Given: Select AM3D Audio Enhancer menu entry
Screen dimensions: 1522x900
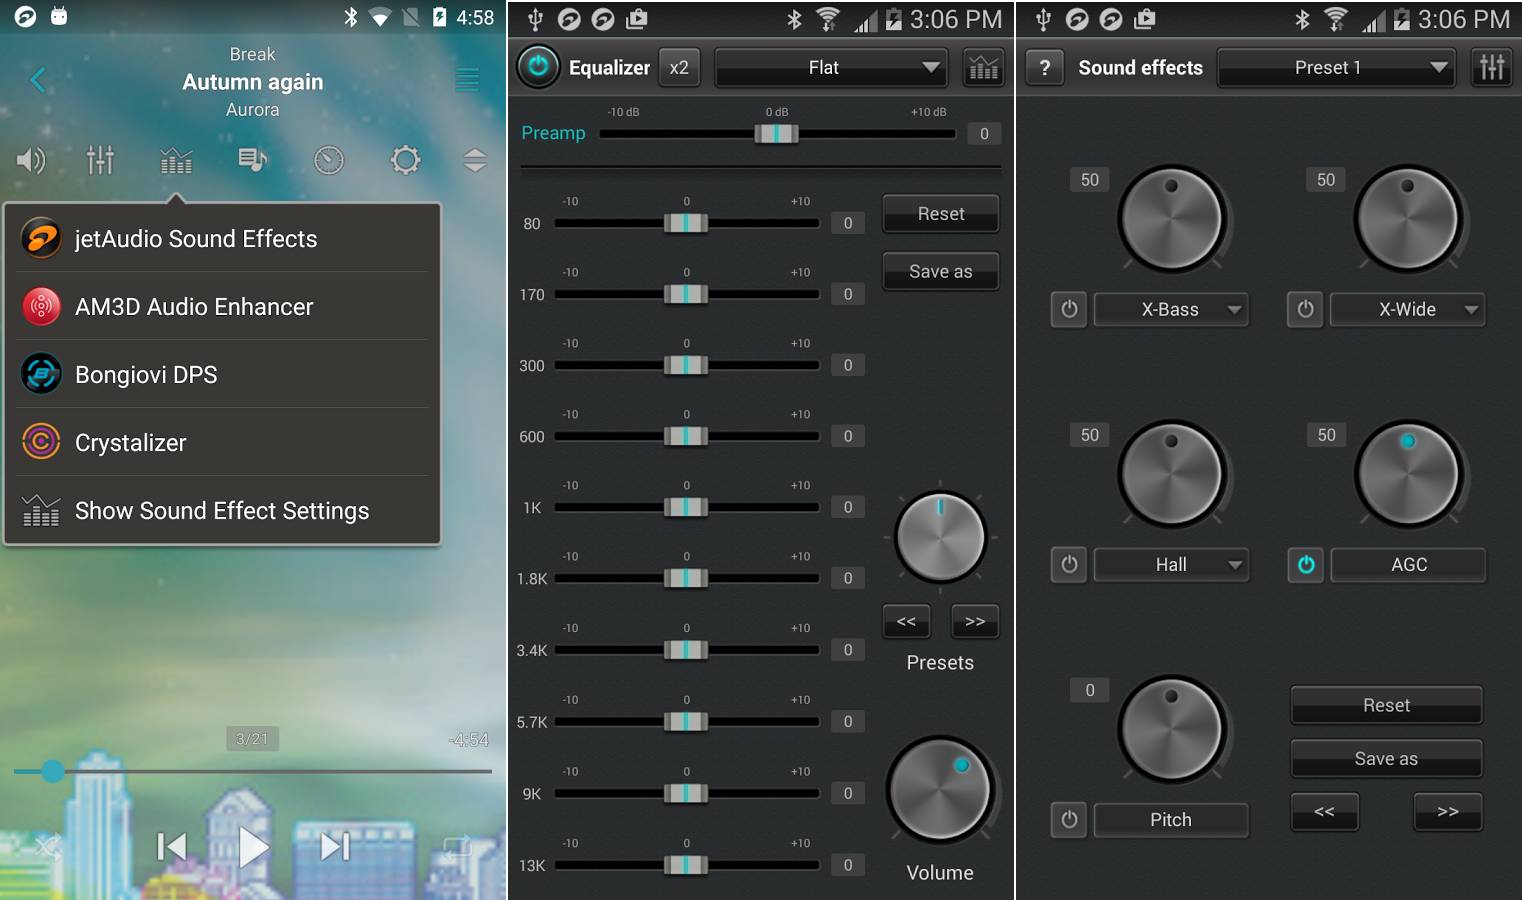Looking at the screenshot, I should coord(223,306).
